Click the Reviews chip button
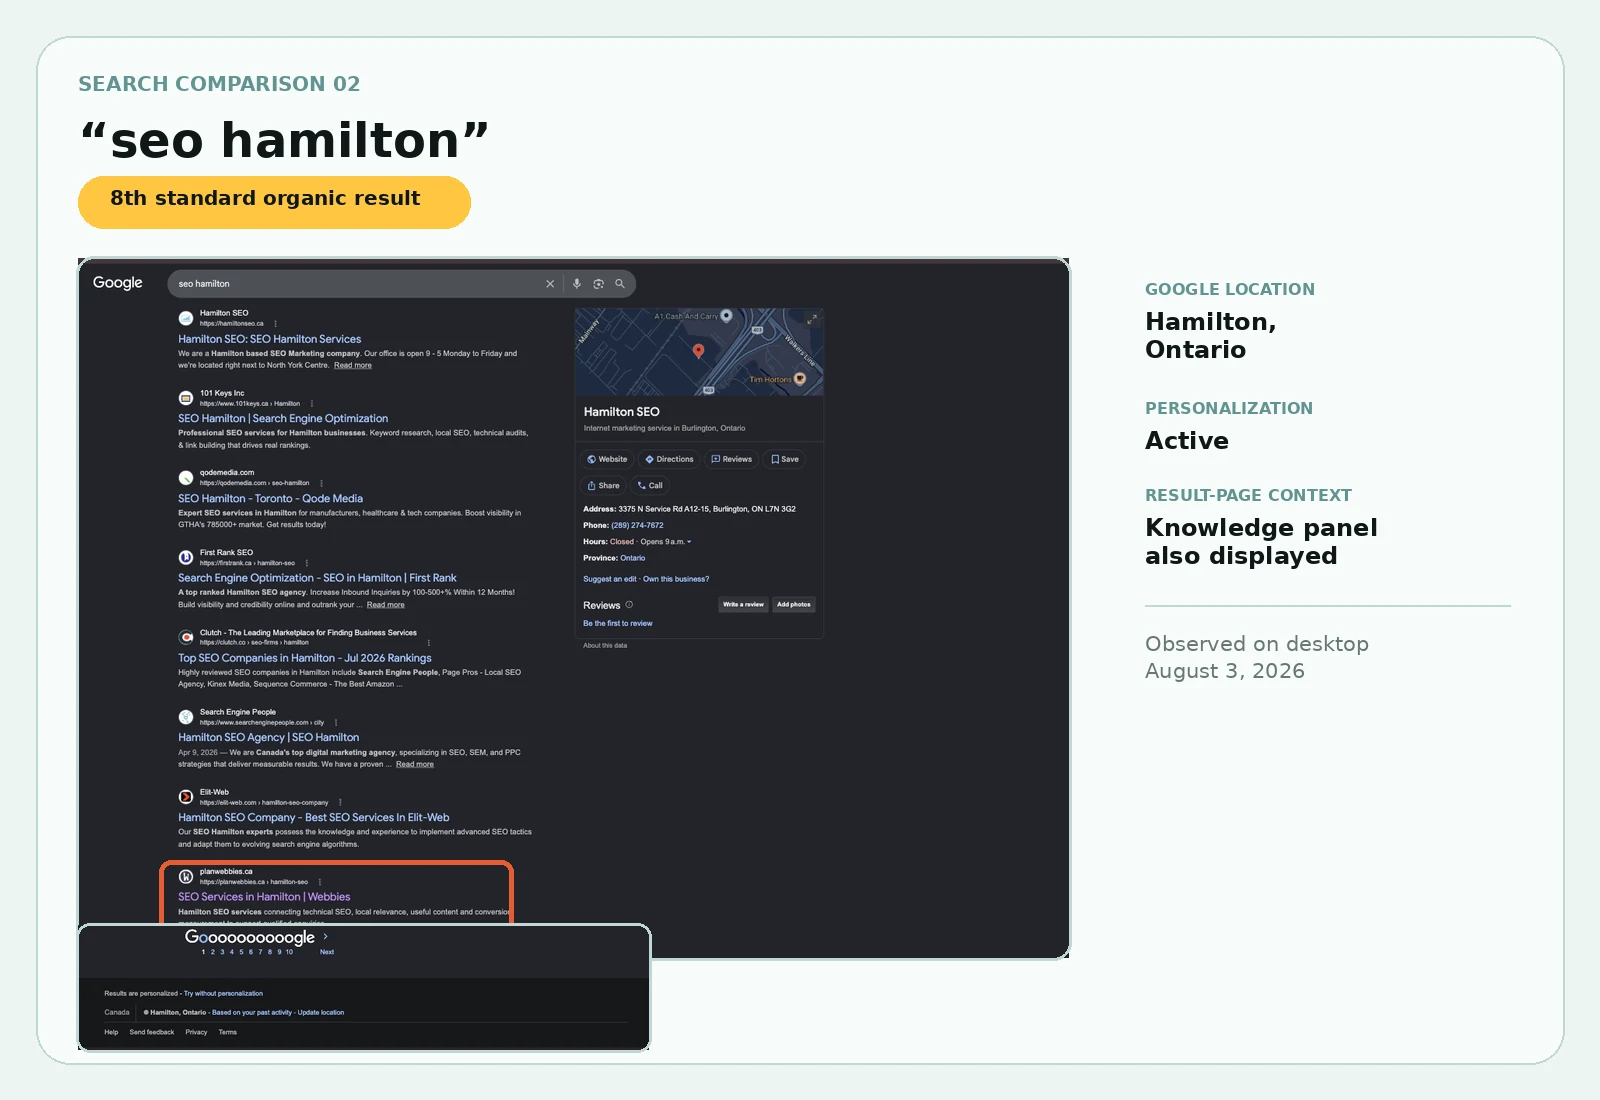The image size is (1600, 1100). [x=731, y=460]
